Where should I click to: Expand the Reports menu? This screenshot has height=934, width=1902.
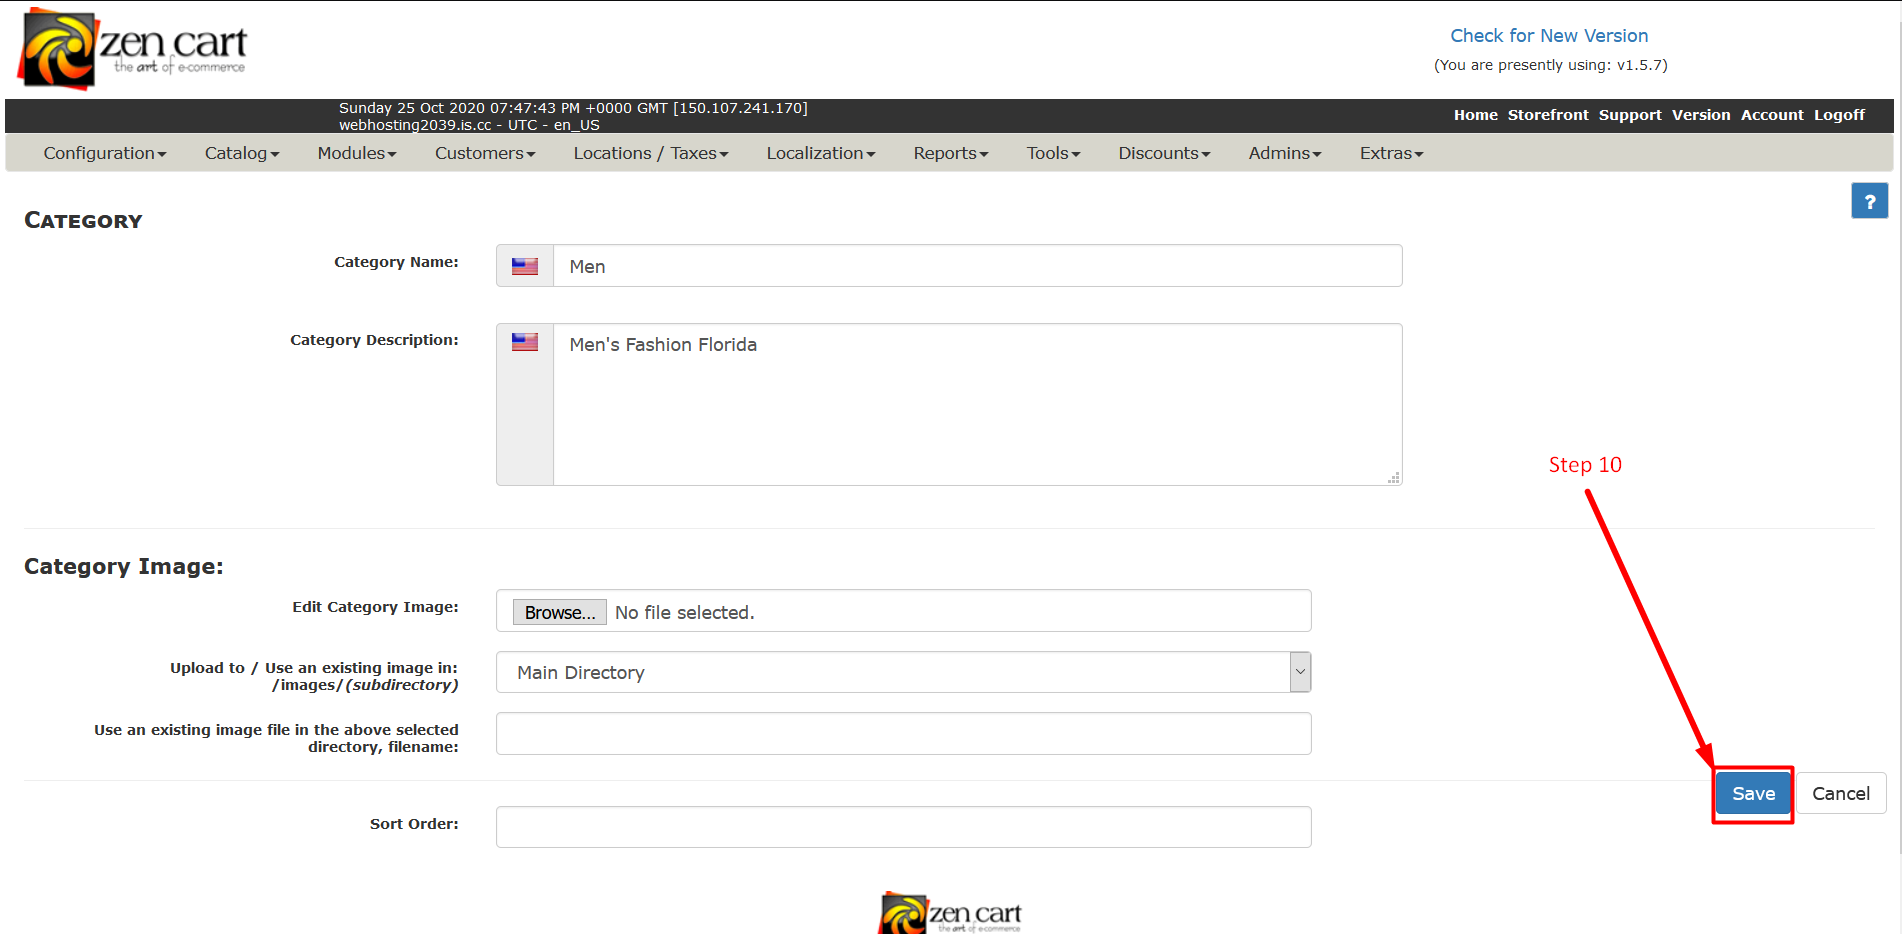(951, 153)
